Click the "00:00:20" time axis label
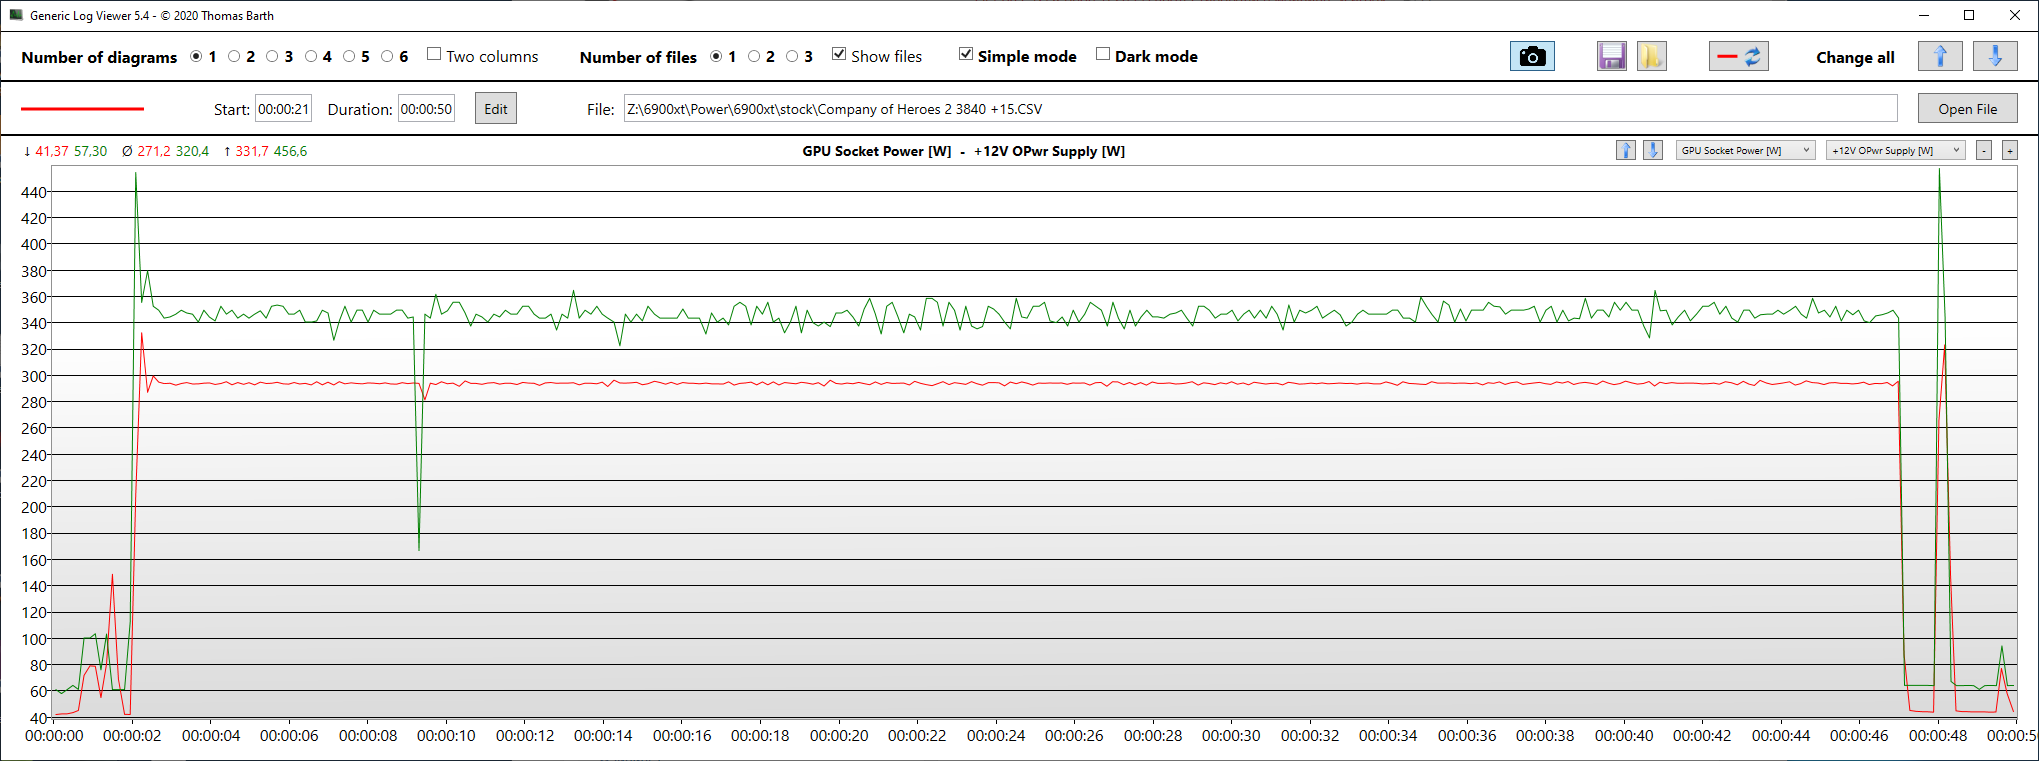Image resolution: width=2039 pixels, height=761 pixels. [839, 736]
